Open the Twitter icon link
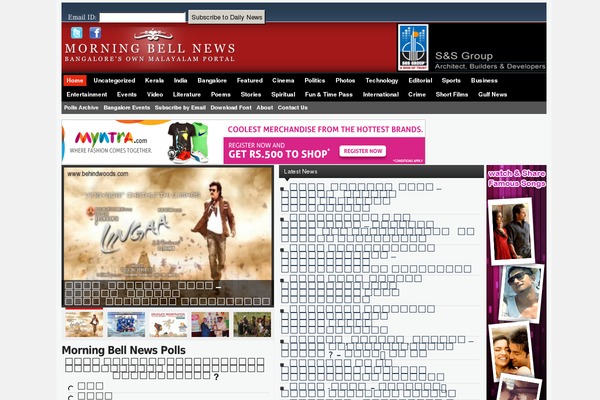The width and height of the screenshot is (600, 400). point(77,33)
